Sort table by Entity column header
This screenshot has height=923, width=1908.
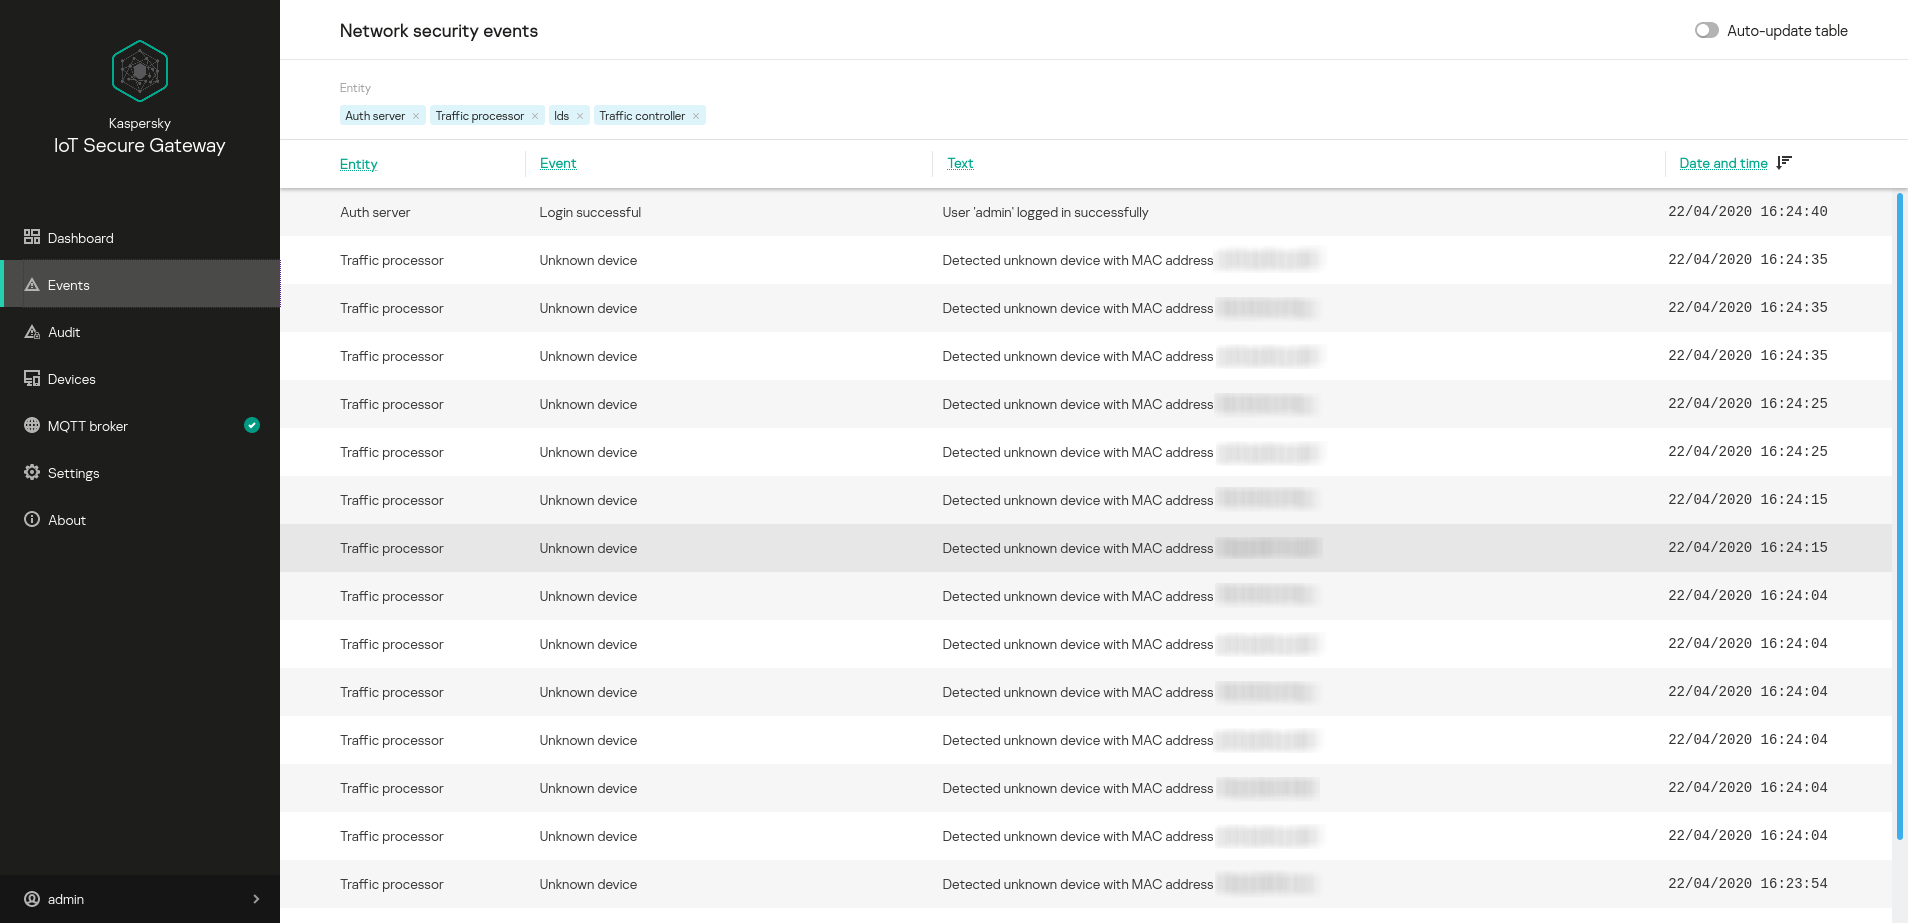(x=358, y=164)
